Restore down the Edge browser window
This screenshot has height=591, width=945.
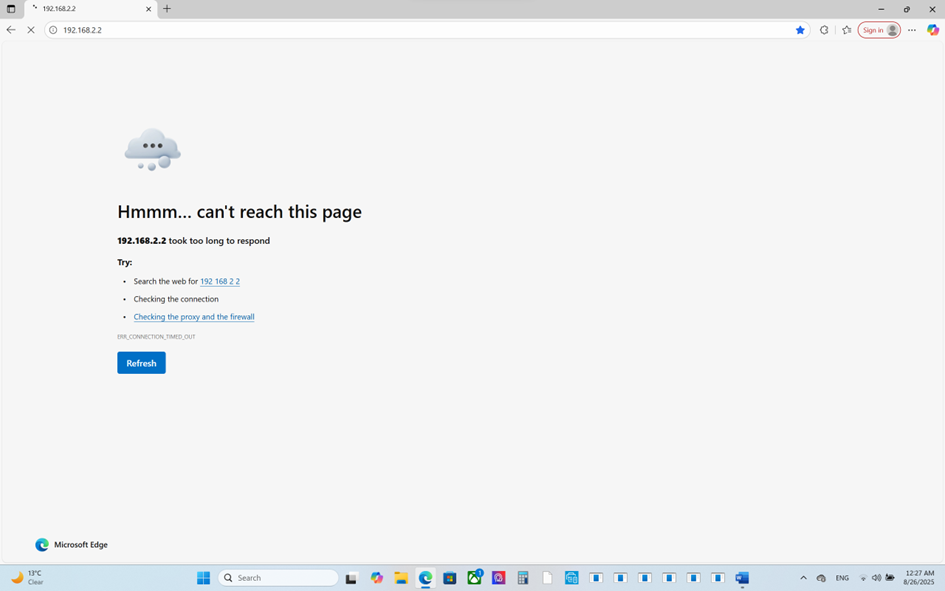906,9
